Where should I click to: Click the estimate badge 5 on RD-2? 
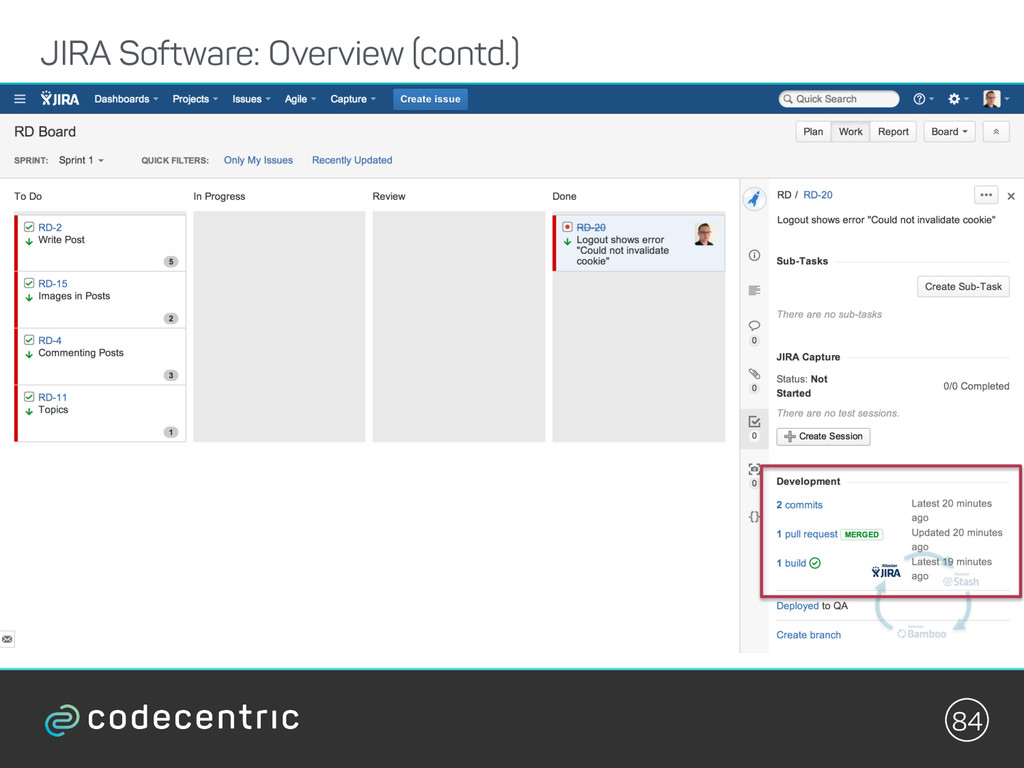(x=171, y=261)
